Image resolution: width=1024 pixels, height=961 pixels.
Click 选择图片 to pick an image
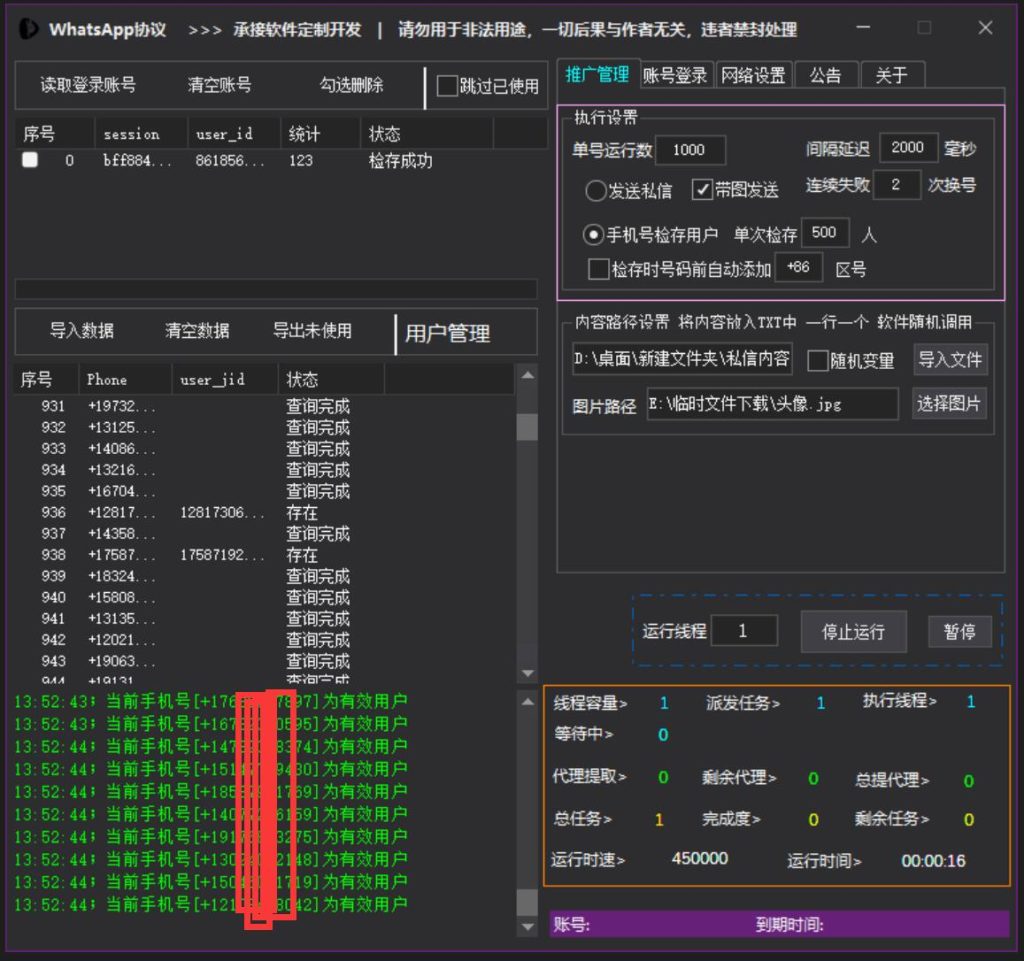(x=949, y=403)
